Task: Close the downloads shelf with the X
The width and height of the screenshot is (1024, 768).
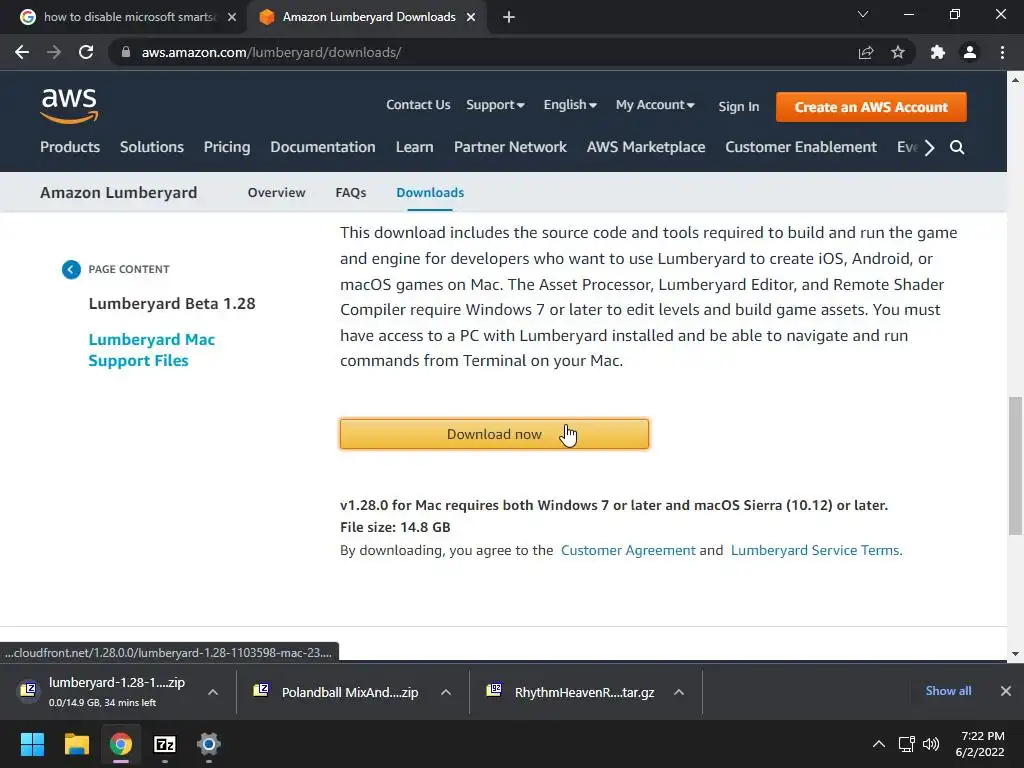Action: coord(1006,691)
